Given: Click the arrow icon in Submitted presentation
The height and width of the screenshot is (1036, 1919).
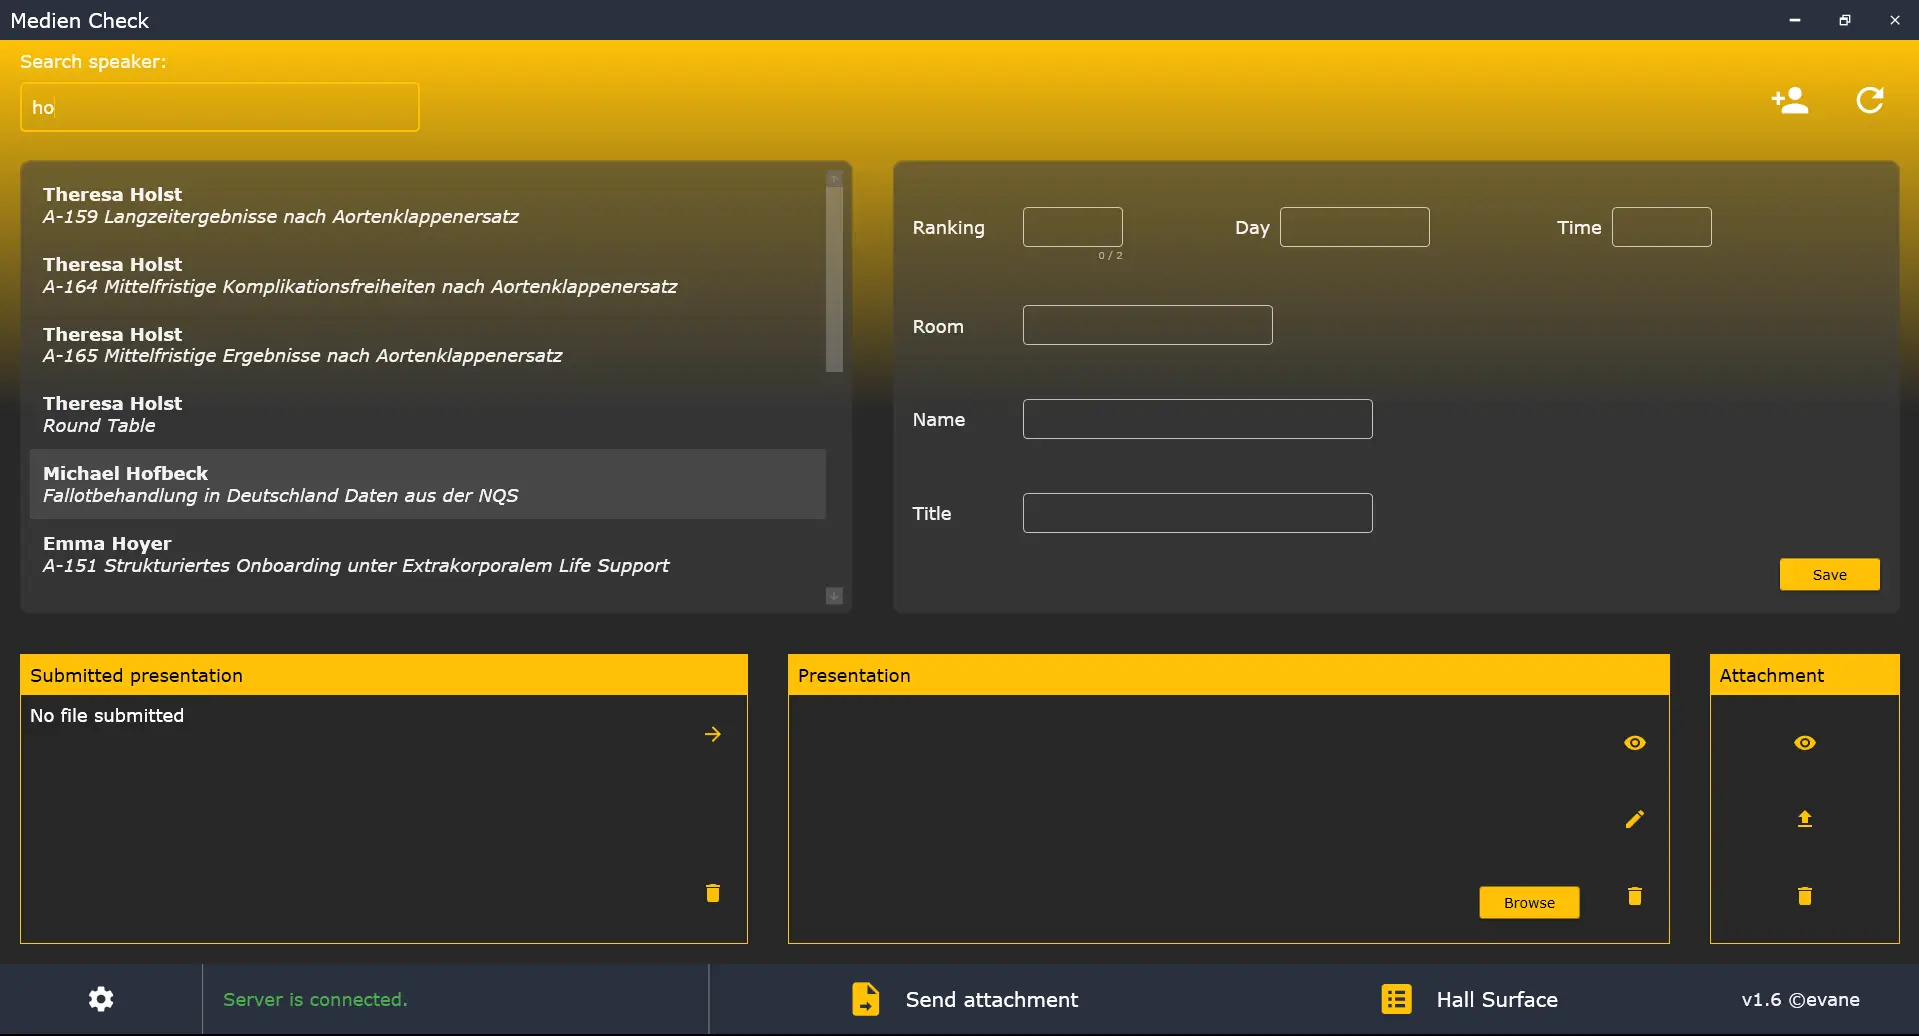Looking at the screenshot, I should point(712,734).
